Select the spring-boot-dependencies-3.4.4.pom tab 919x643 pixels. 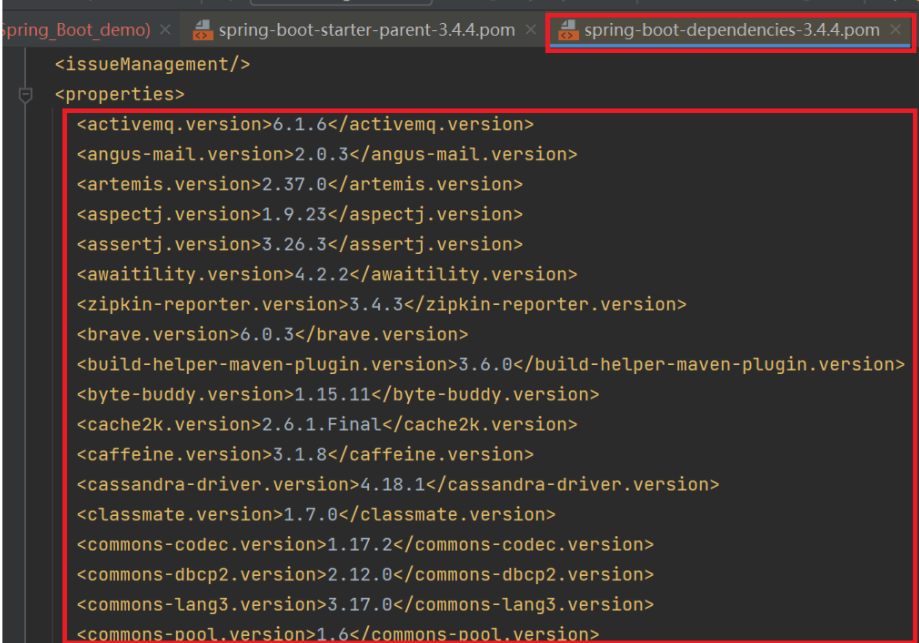coord(731,30)
